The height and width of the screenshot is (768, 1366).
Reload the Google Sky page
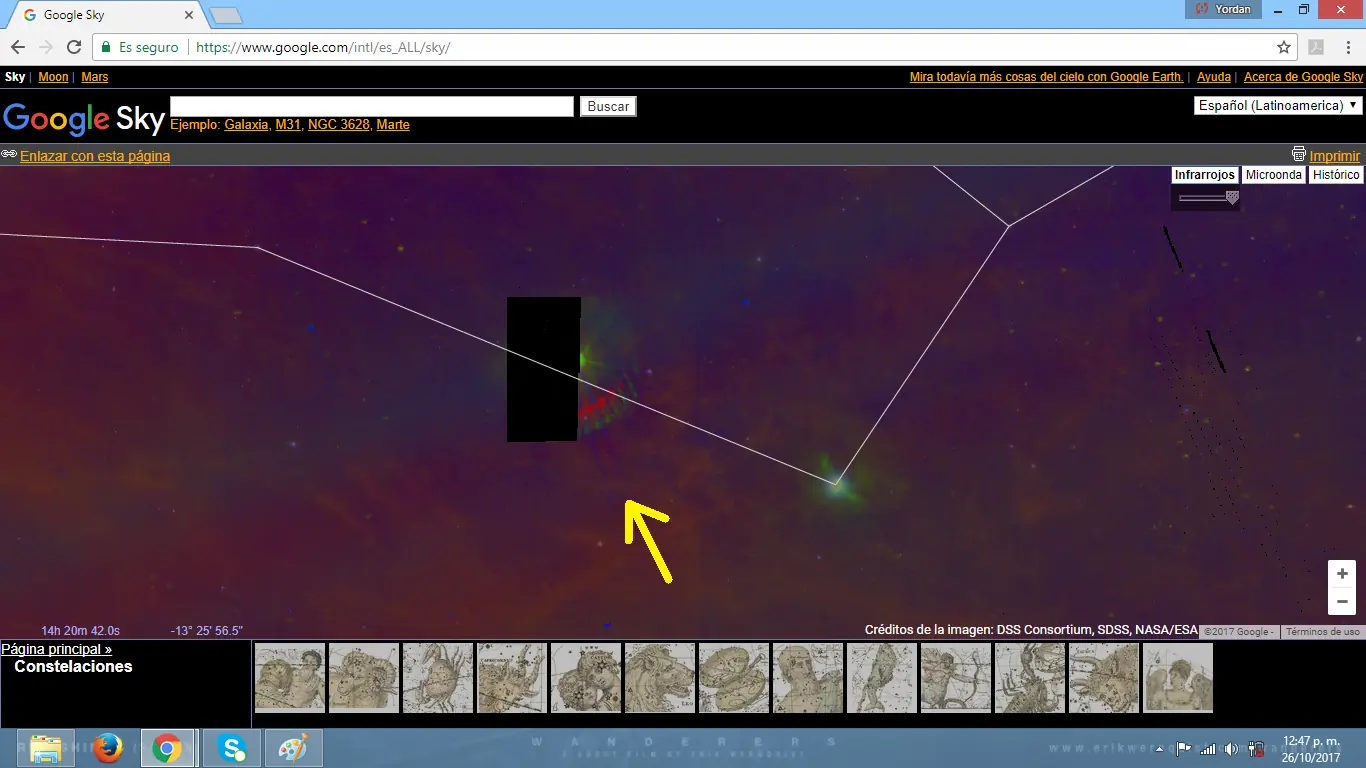[73, 47]
